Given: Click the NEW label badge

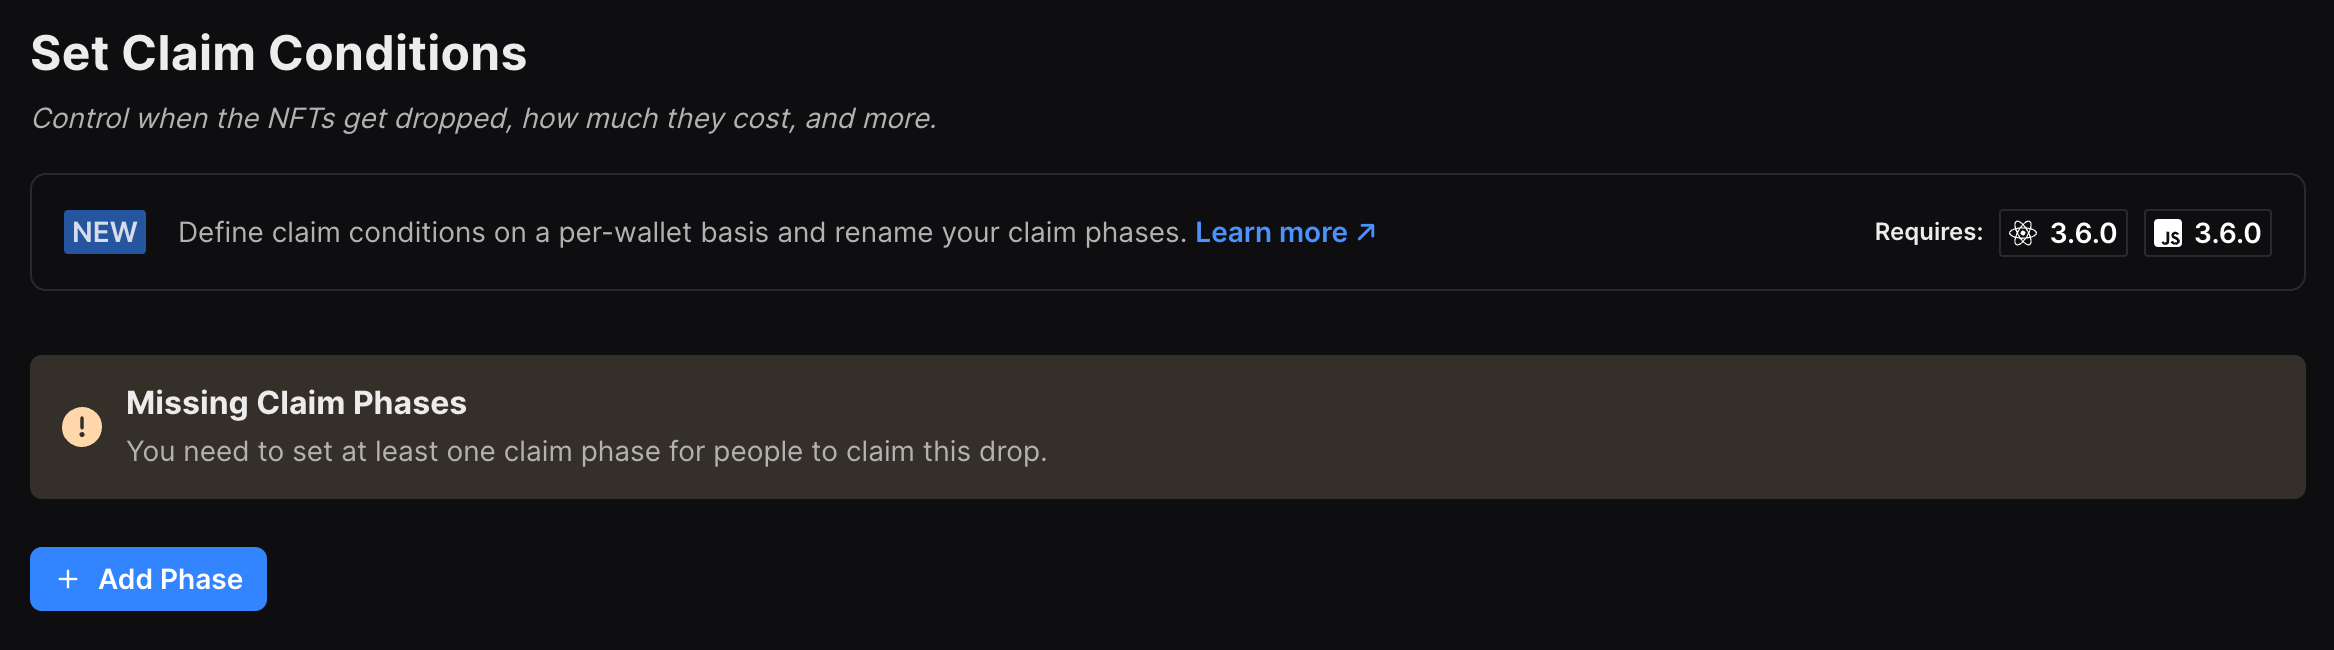Looking at the screenshot, I should point(104,231).
